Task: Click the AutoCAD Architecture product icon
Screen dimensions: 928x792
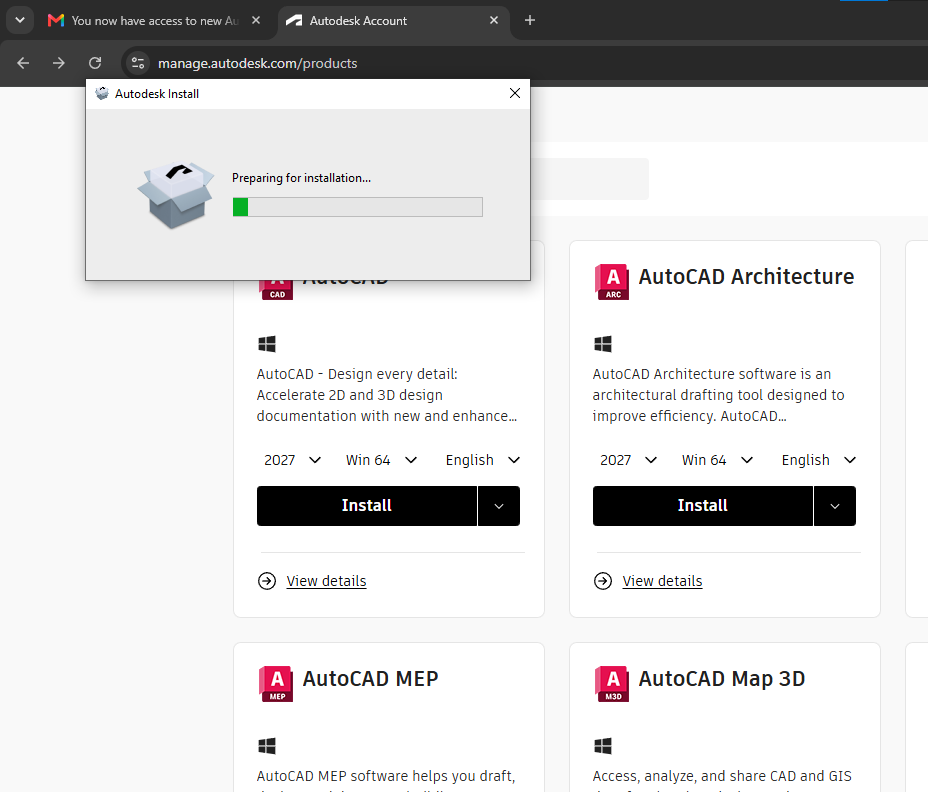Action: coord(612,282)
